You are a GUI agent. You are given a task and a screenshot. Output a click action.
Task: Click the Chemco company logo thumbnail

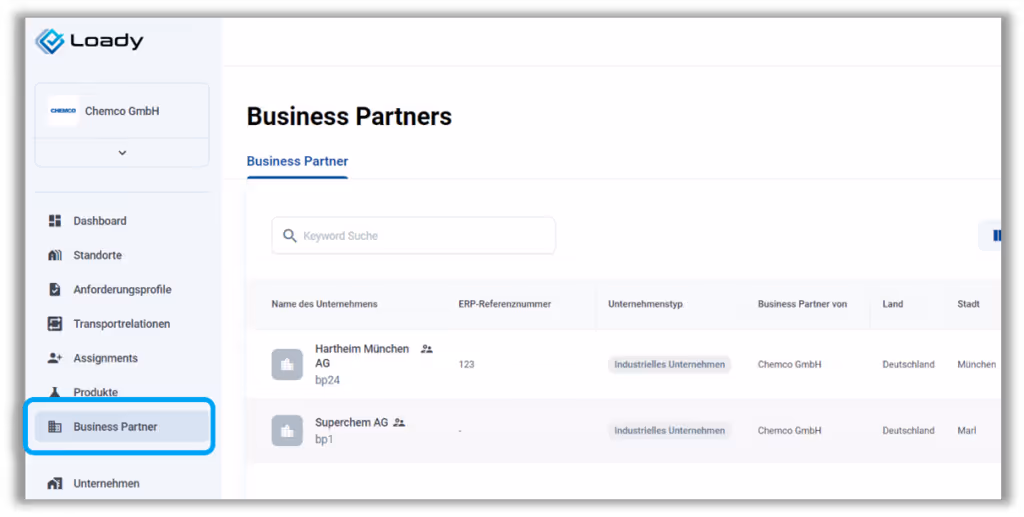[63, 111]
